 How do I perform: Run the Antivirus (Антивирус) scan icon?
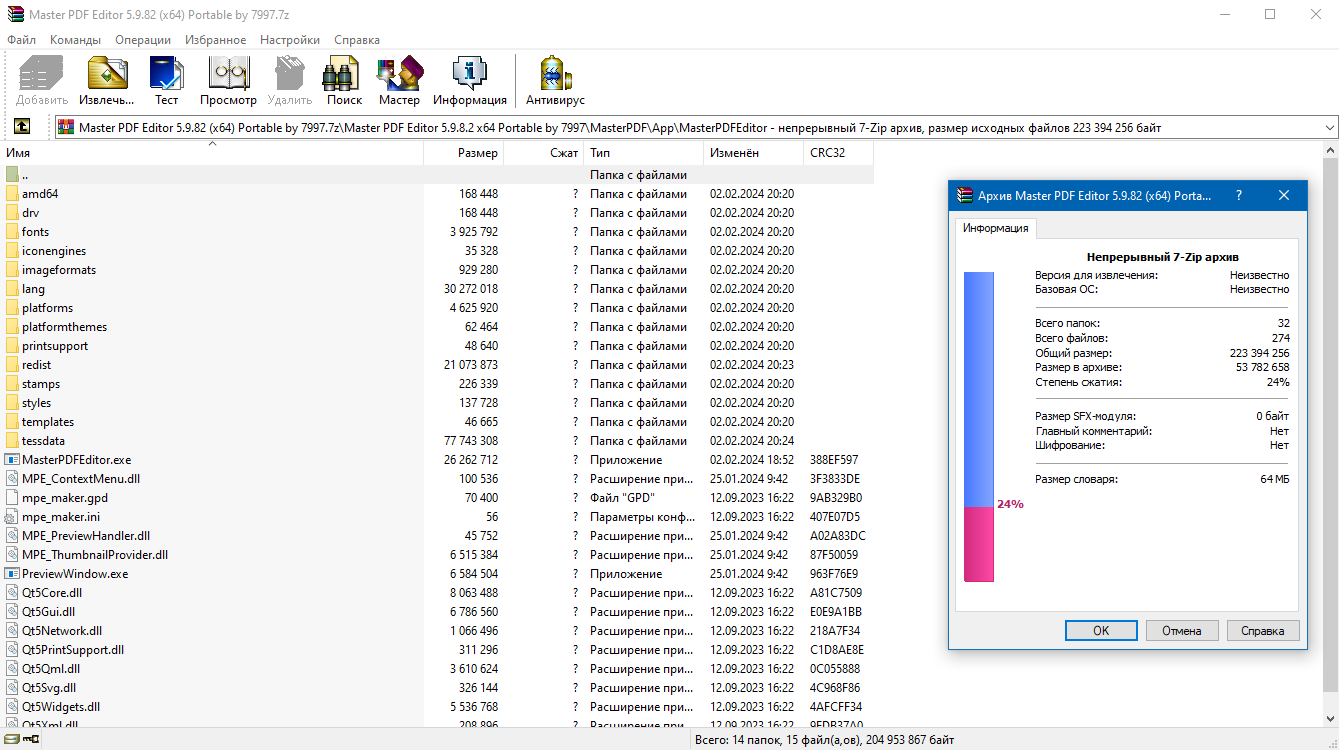click(x=555, y=80)
